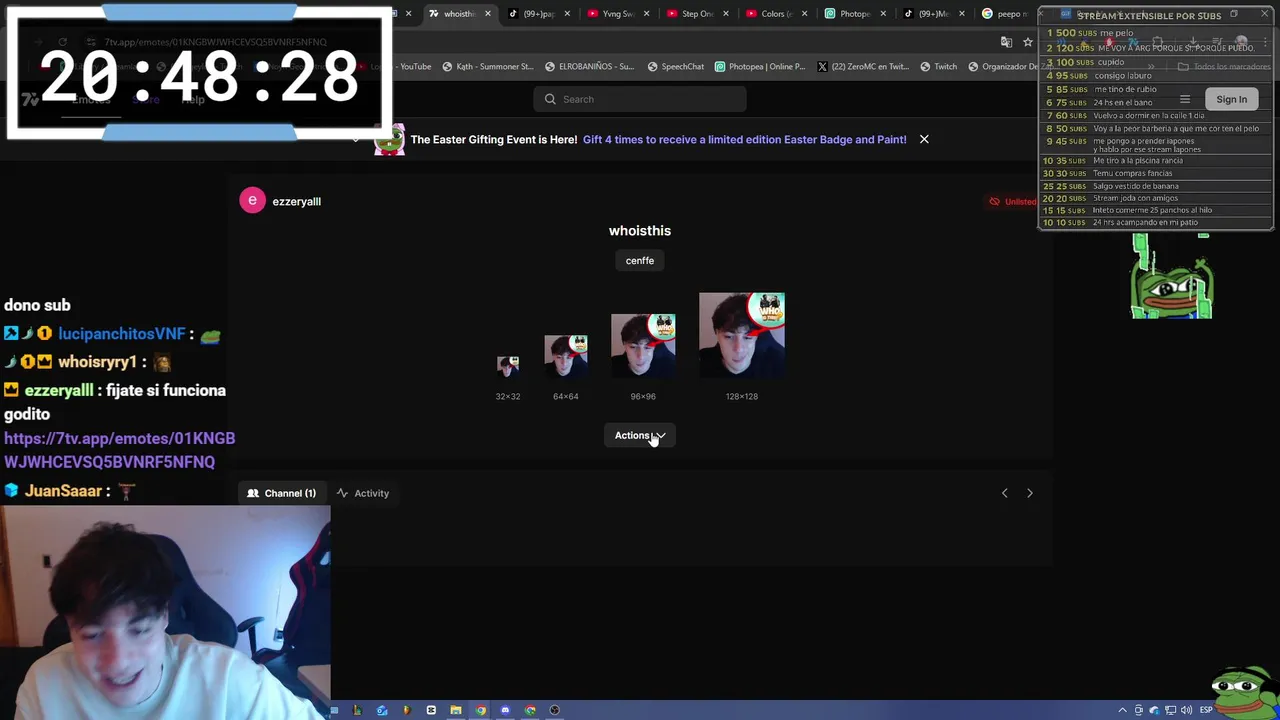Click whoisryry1 username in chat
Screen dimensions: 1280x720
pyautogui.click(x=97, y=362)
